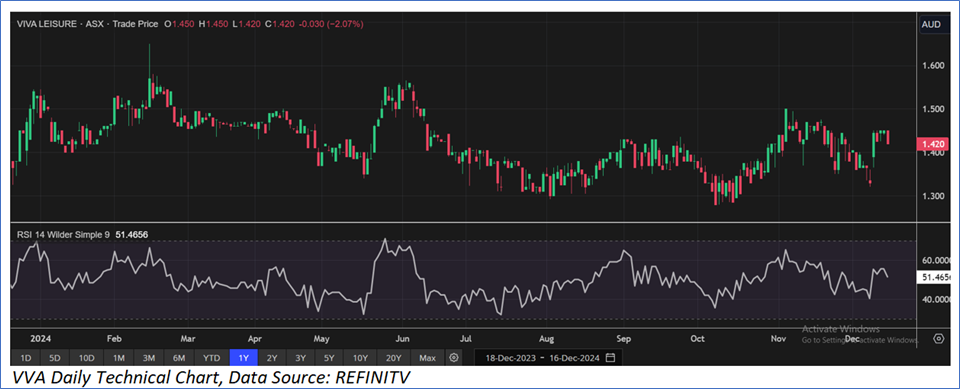Select the 20Y time range
This screenshot has height=389, width=960.
393,357
